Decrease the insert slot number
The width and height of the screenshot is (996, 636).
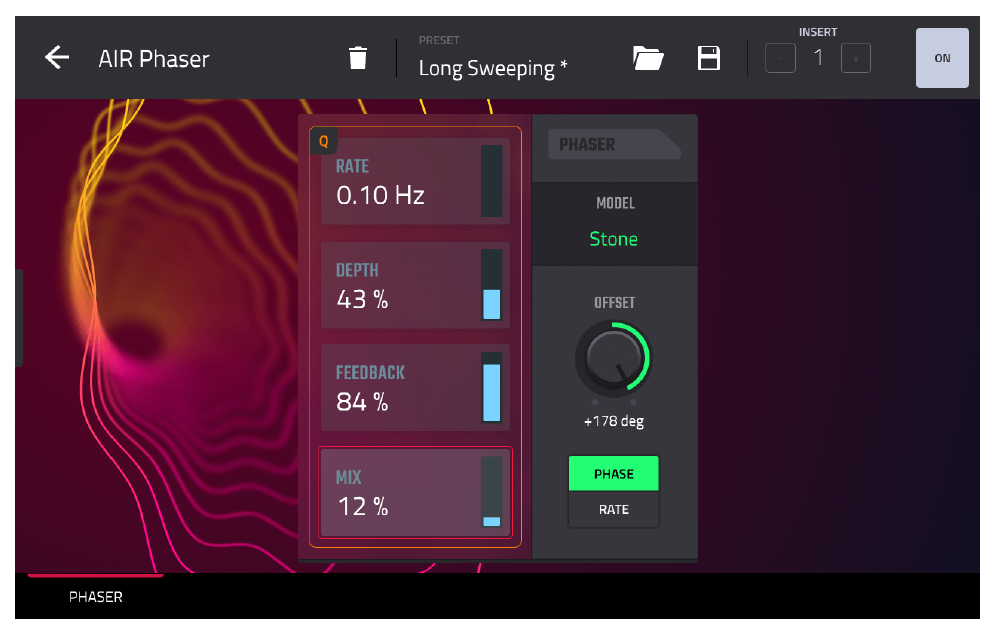coord(780,58)
